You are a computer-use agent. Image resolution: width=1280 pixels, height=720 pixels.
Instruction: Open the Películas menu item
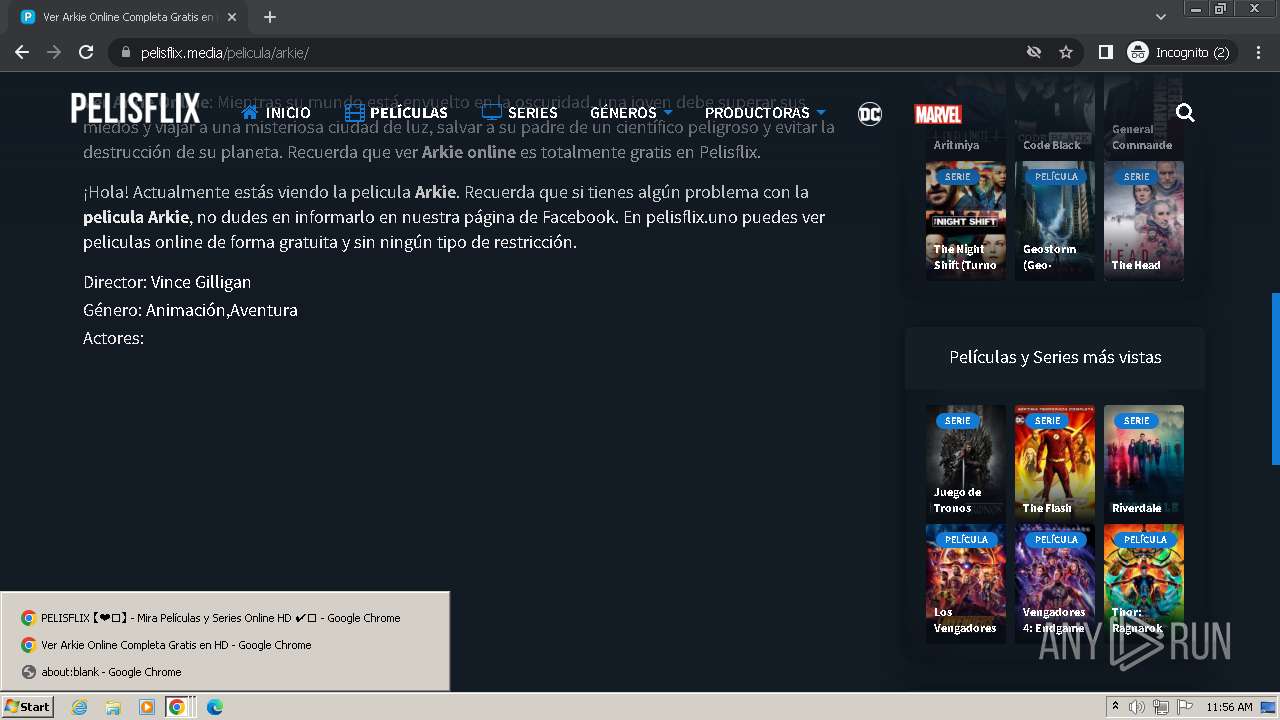coord(396,113)
